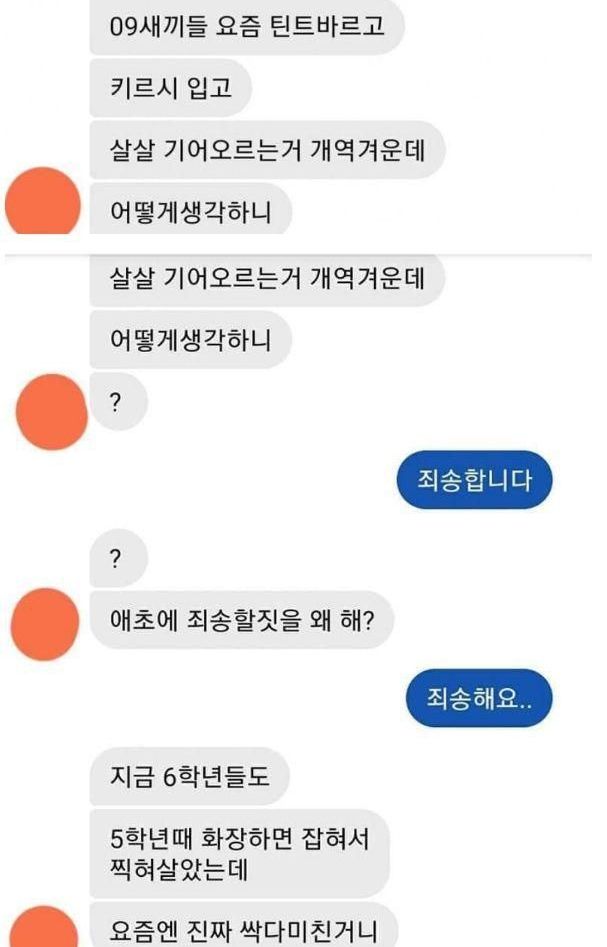This screenshot has width=607, height=947.
Task: Click the blue 죄송합니다 reply bubble
Action: (x=474, y=480)
